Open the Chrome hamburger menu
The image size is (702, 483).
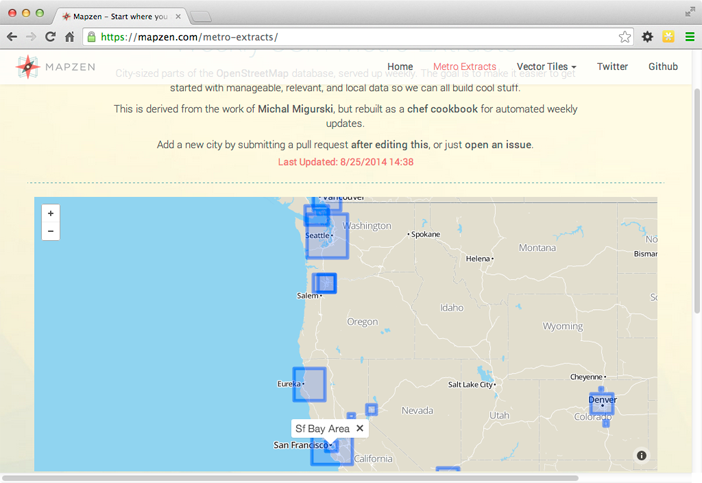pos(689,37)
